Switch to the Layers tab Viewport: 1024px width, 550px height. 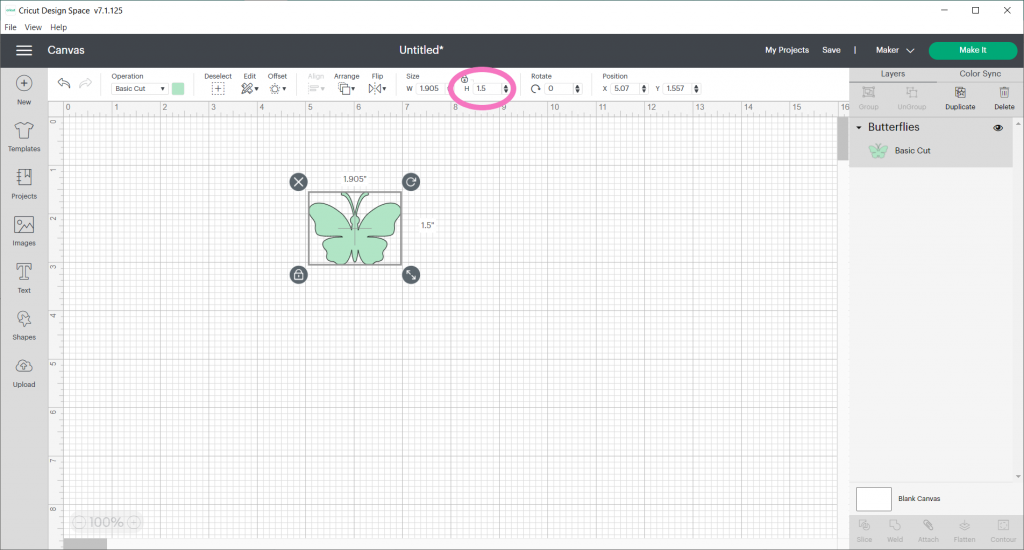893,74
